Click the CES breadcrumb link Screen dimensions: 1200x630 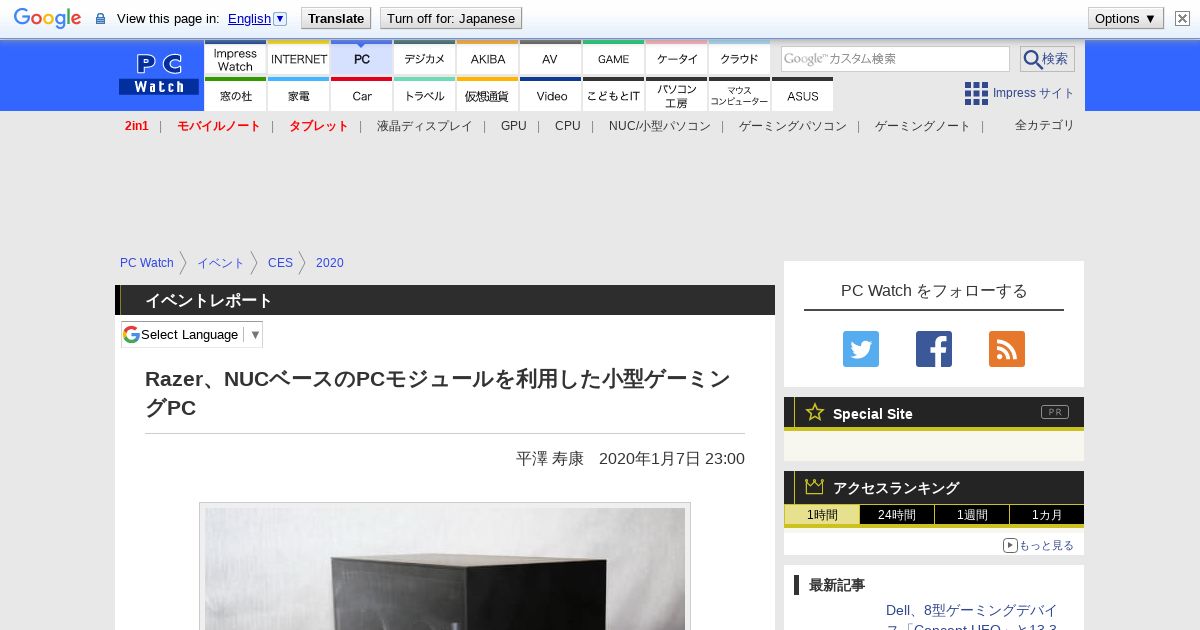pyautogui.click(x=281, y=263)
